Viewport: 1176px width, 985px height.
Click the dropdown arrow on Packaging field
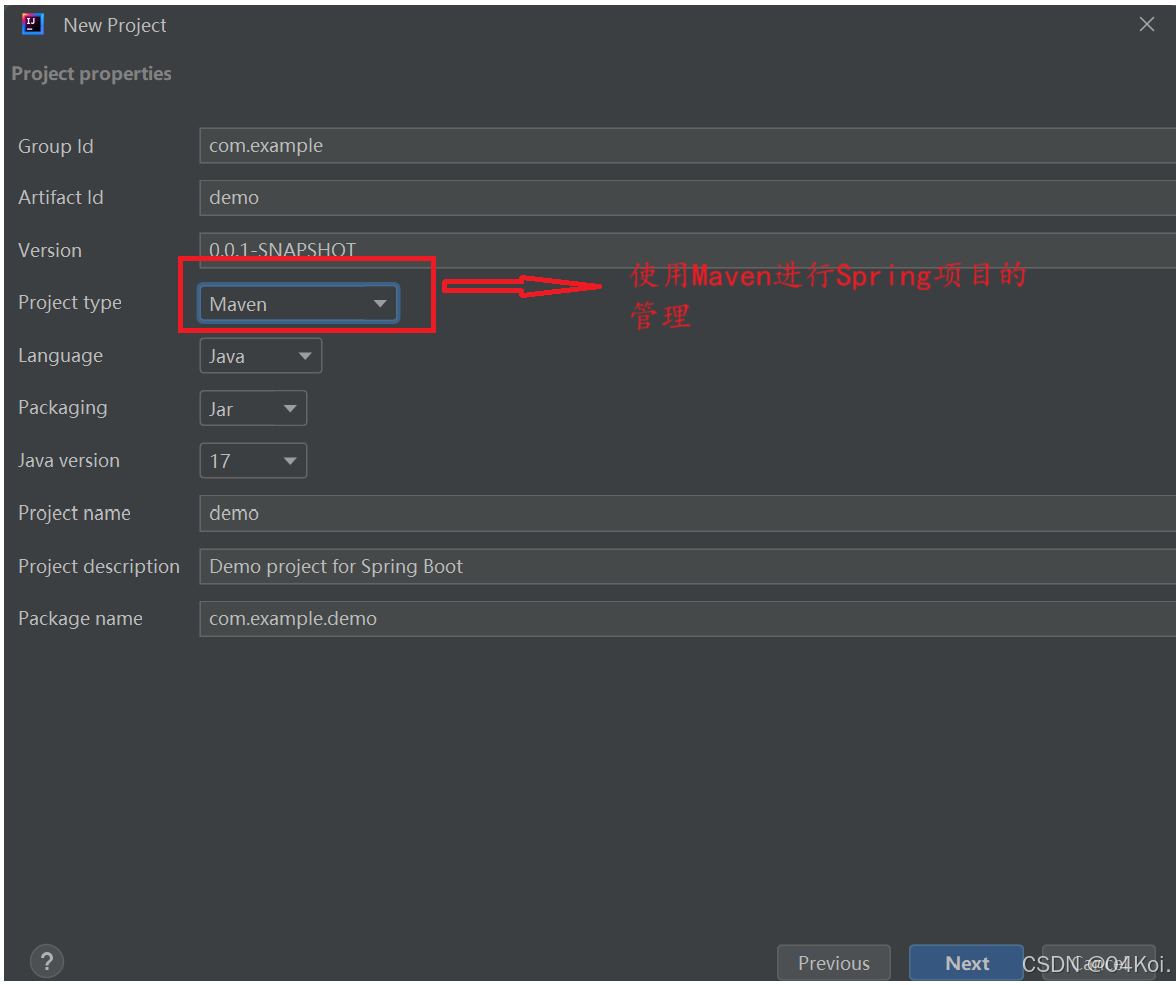coord(290,408)
